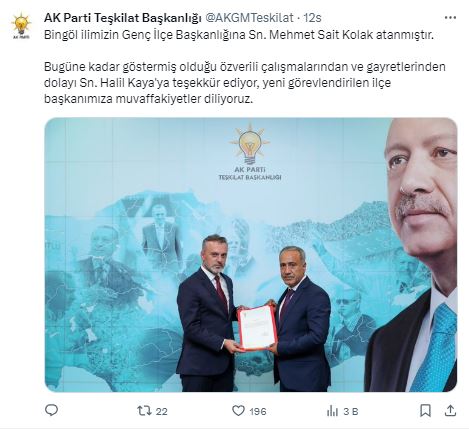
Task: Open the tweet via the 12s timestamp
Action: point(312,18)
